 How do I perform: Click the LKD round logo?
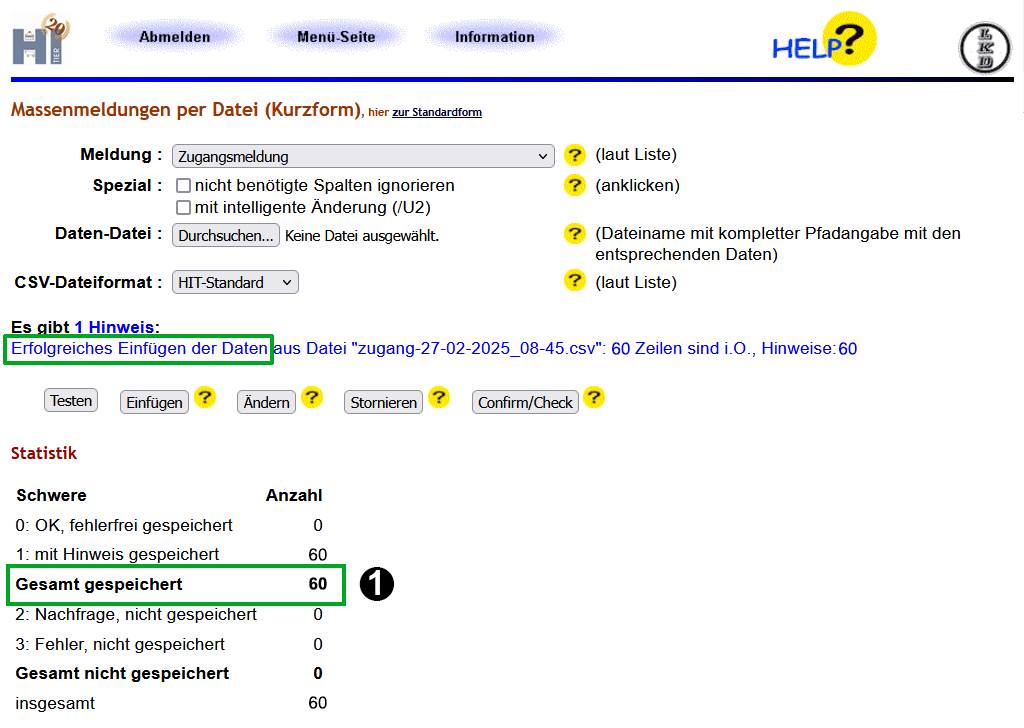984,48
